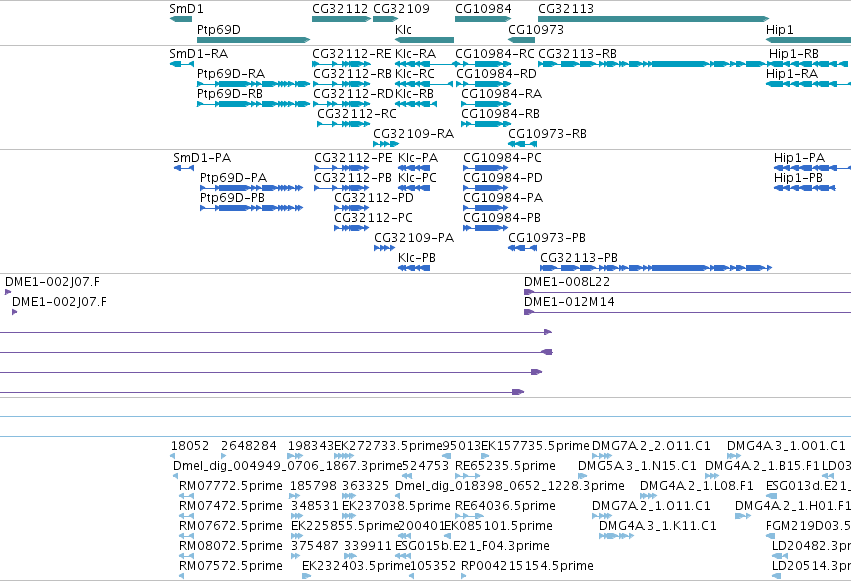Click the SmD1-PA protein feature

(x=183, y=168)
